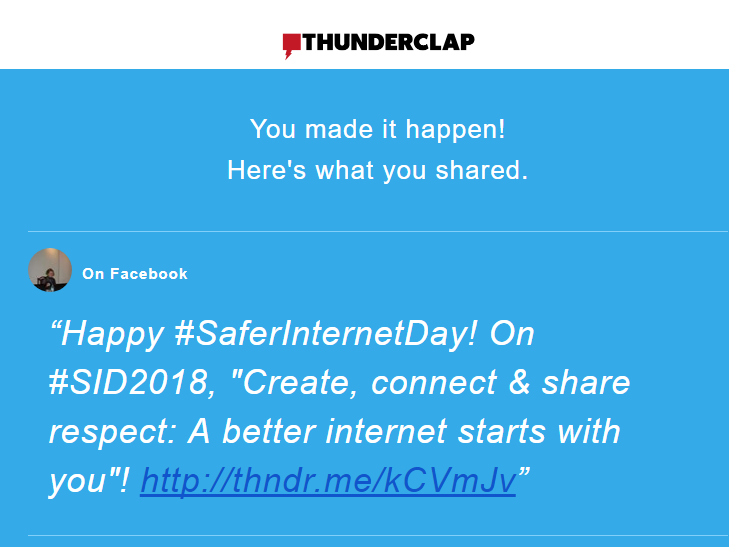This screenshot has width=729, height=547.
Task: Open the circular profile avatar photo
Action: [50, 270]
